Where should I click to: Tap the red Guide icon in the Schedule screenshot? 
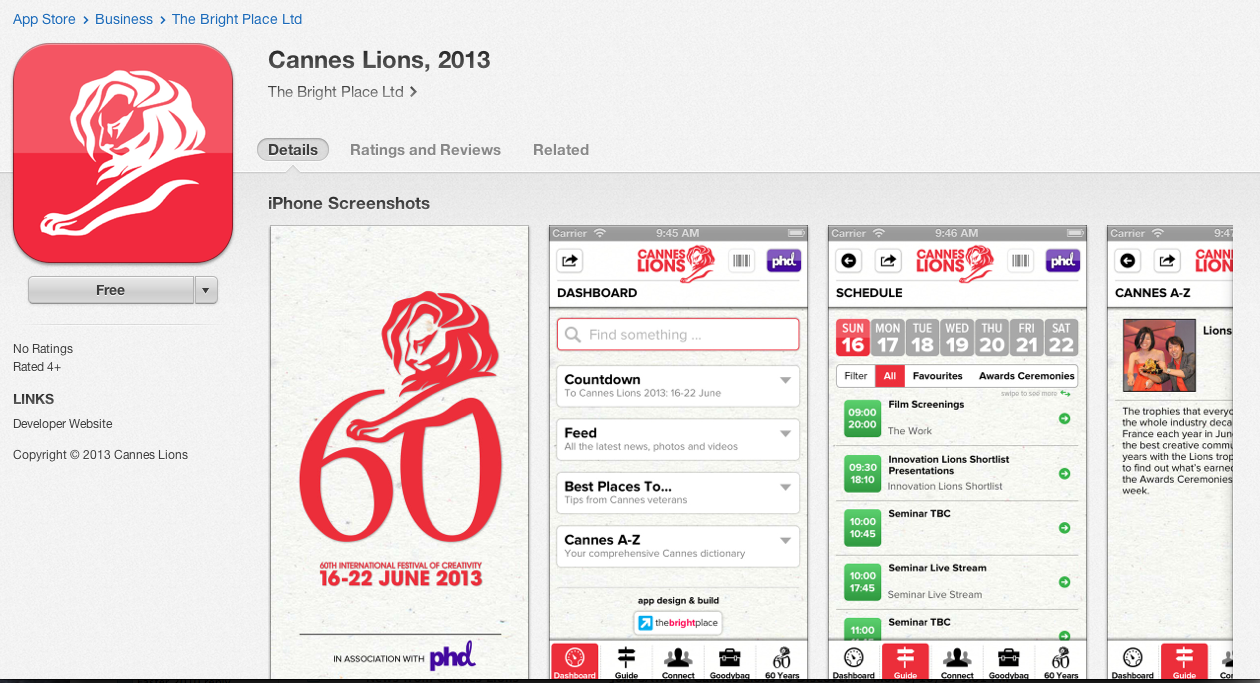click(906, 661)
